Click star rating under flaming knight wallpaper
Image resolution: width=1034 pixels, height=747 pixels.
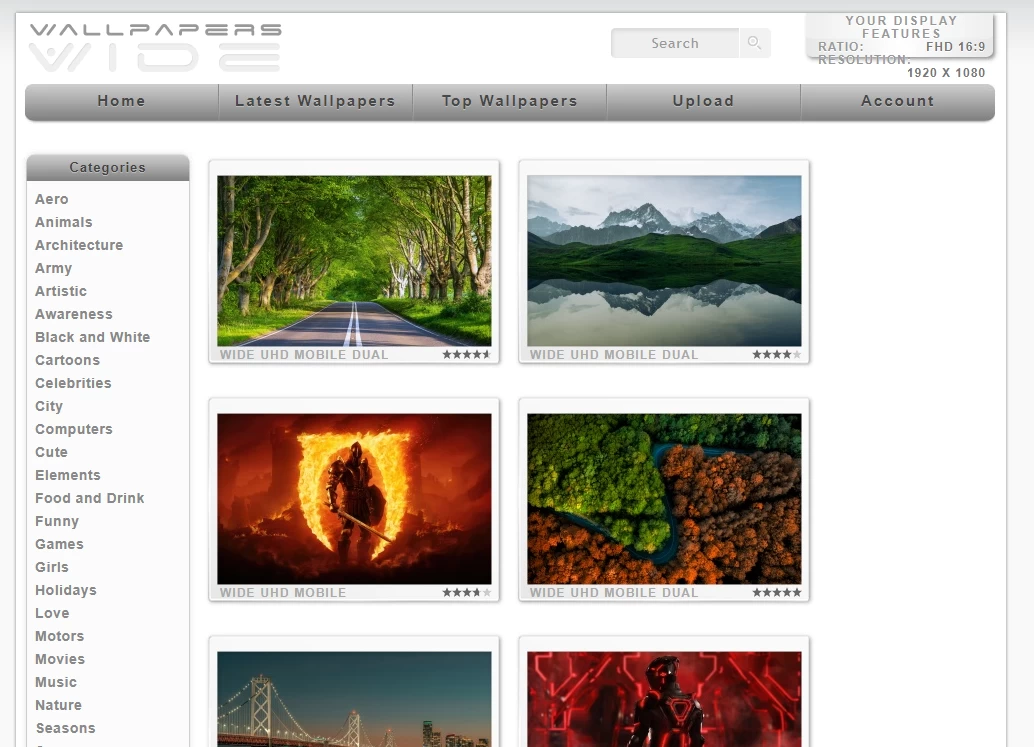(466, 593)
